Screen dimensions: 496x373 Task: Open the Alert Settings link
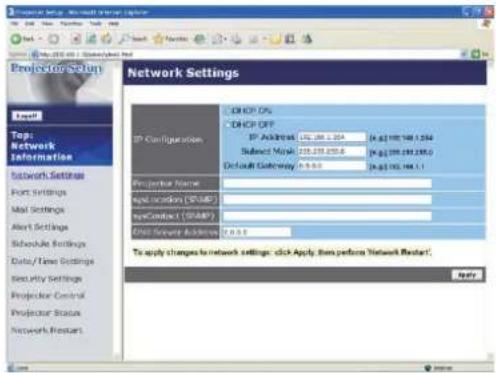(40, 227)
